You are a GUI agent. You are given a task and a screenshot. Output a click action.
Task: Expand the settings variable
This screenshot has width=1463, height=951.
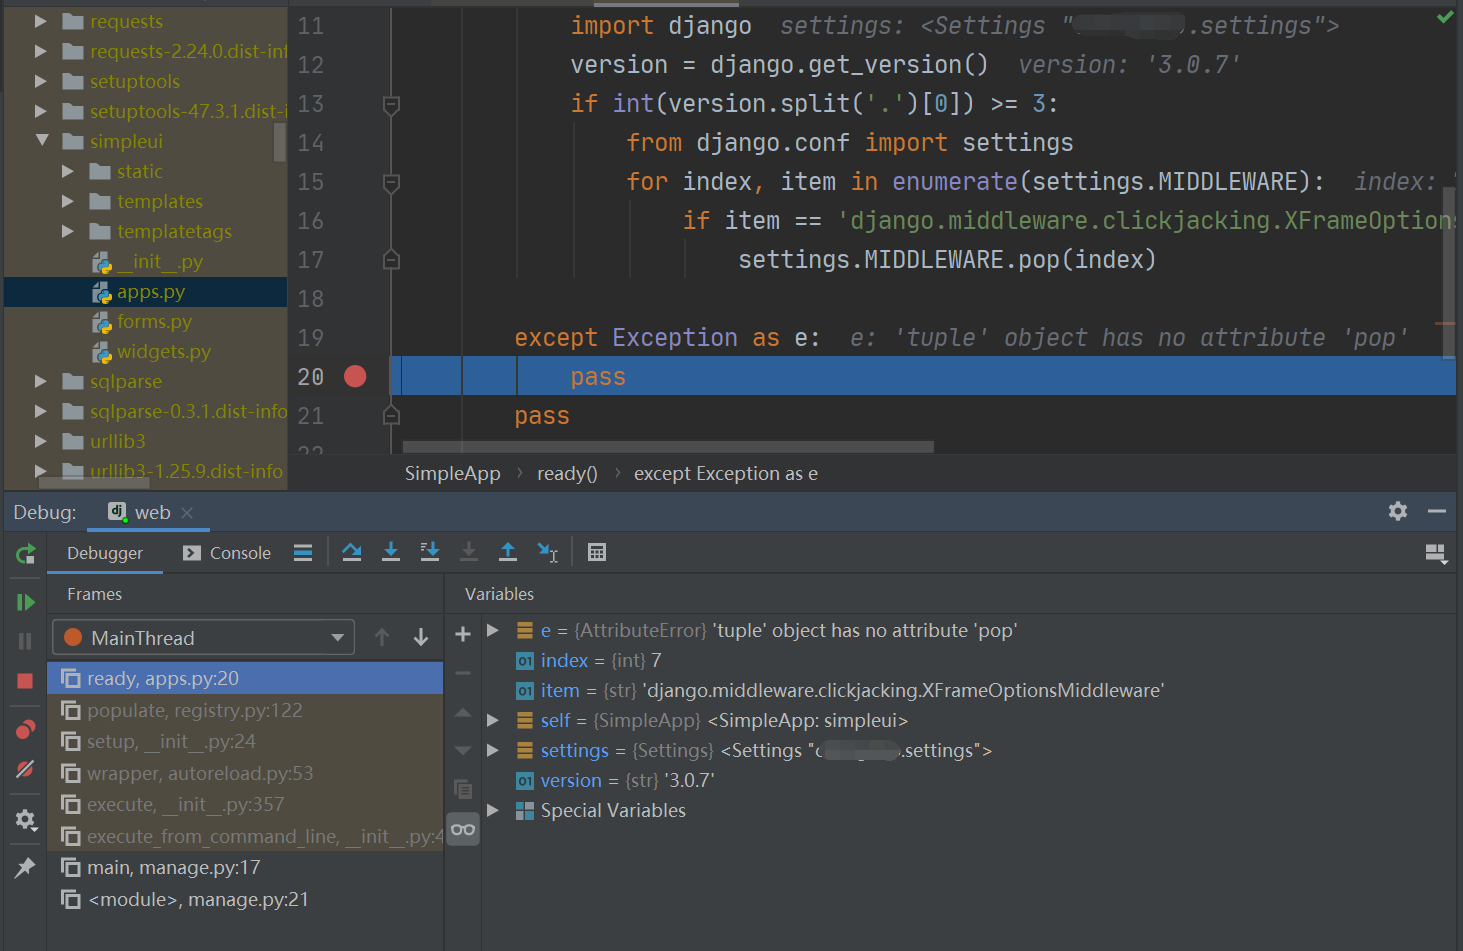coord(493,750)
